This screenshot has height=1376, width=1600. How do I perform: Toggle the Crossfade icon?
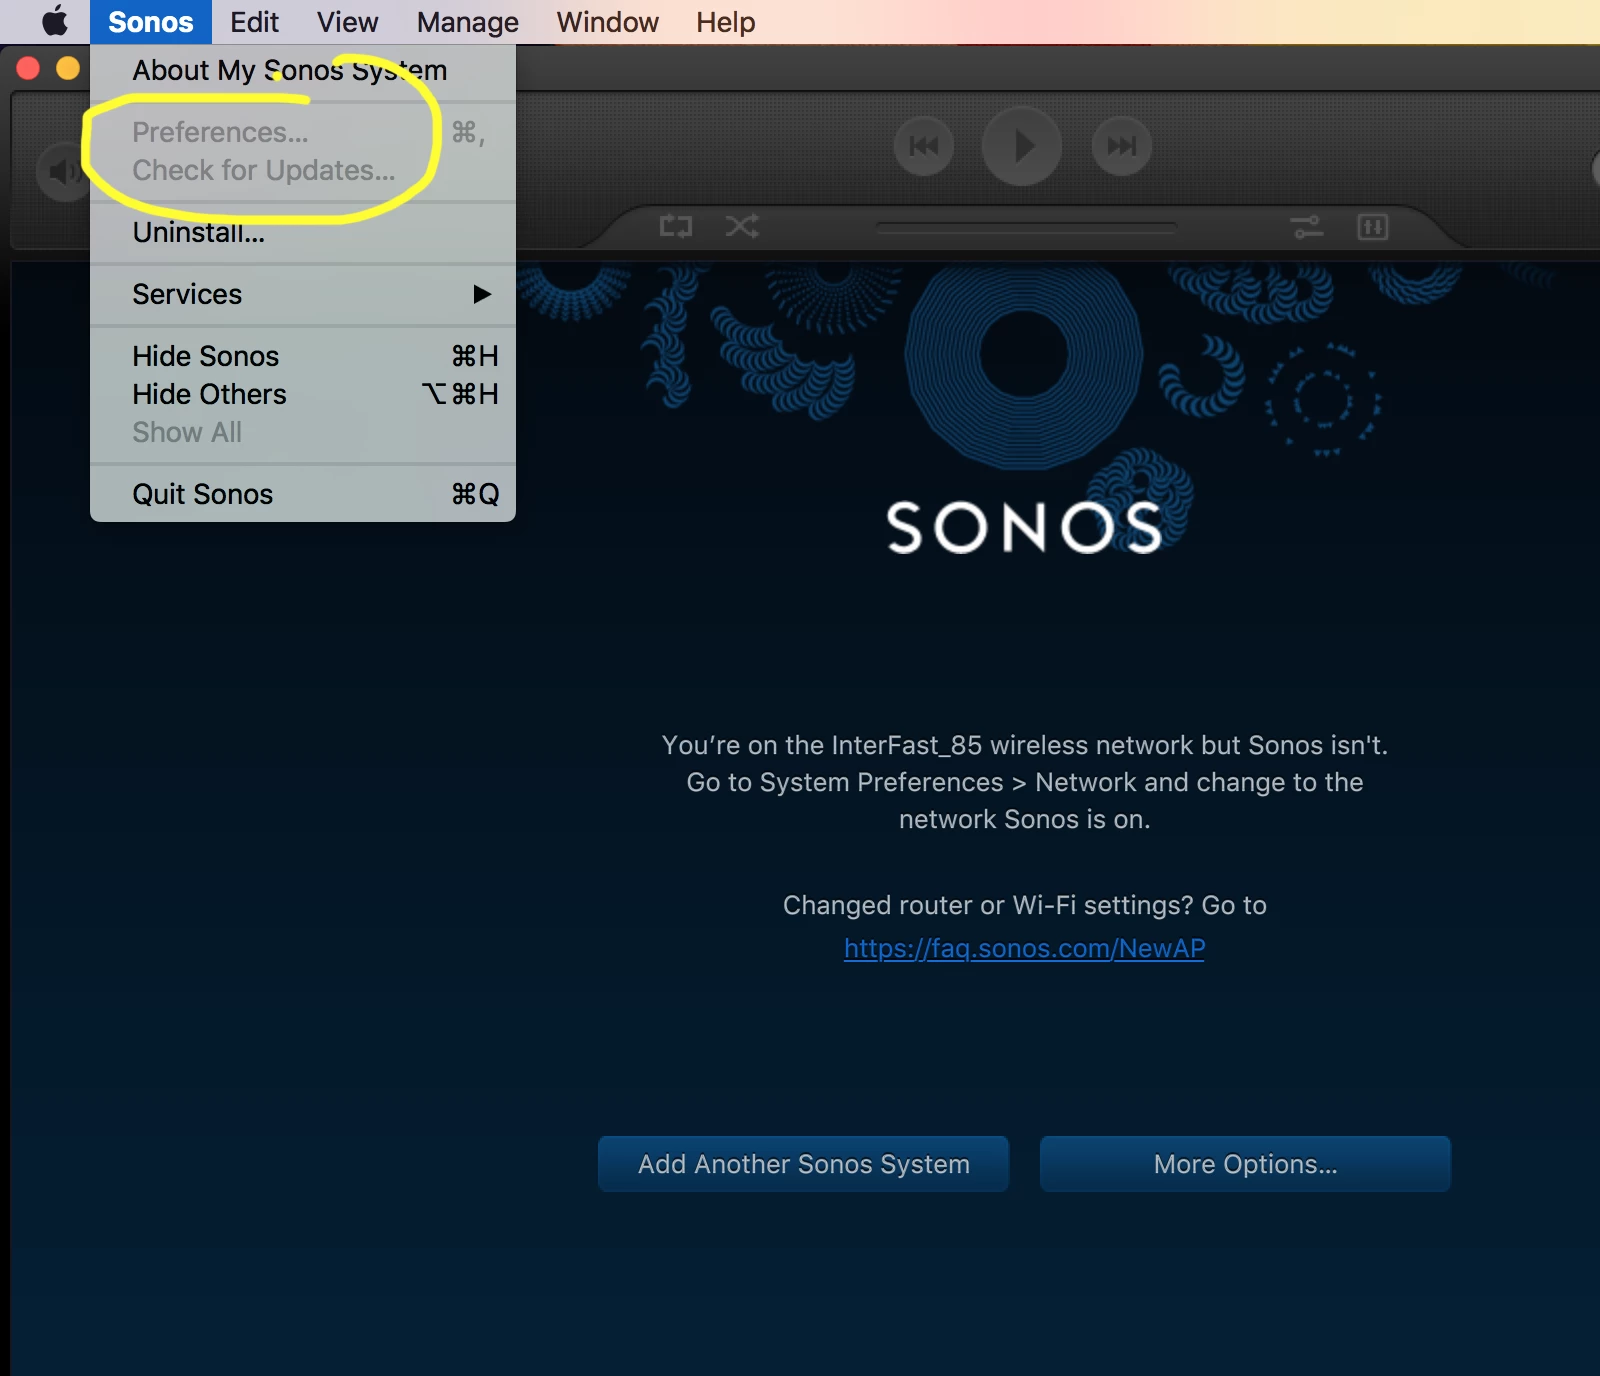(x=1307, y=227)
